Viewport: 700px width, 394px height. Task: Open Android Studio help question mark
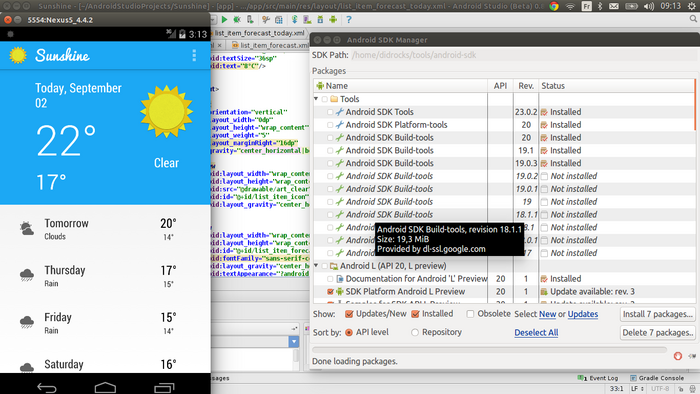click(x=349, y=20)
